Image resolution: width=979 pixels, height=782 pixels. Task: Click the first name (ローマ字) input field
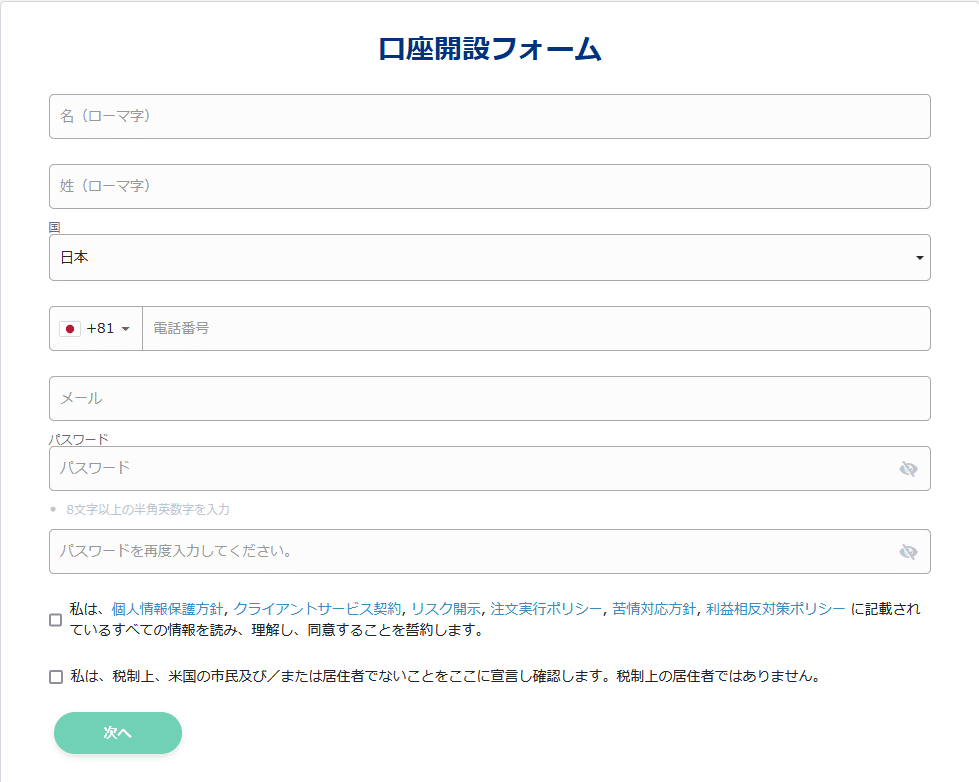pos(490,117)
